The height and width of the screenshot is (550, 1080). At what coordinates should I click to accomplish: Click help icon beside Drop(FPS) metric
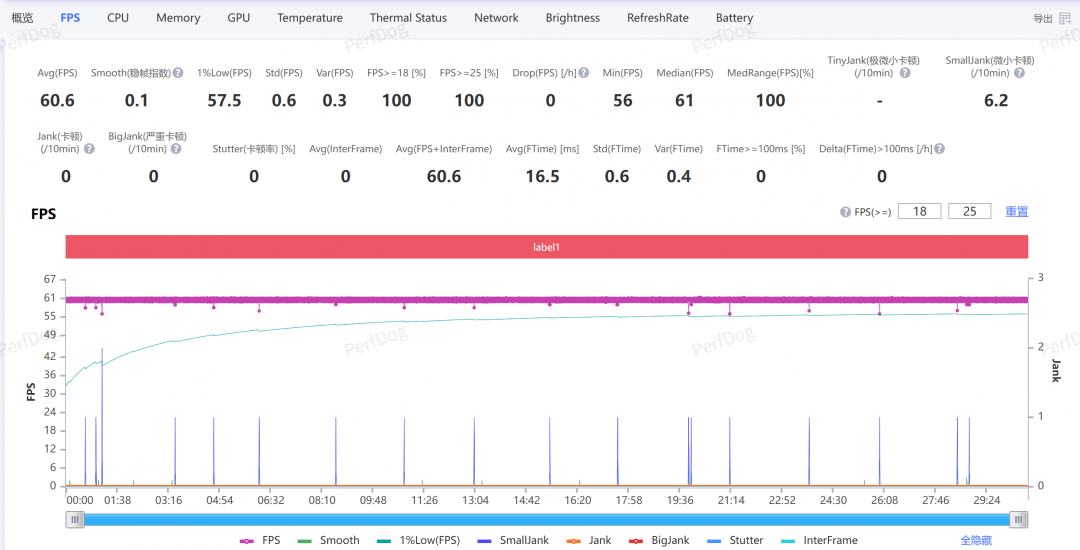[583, 72]
